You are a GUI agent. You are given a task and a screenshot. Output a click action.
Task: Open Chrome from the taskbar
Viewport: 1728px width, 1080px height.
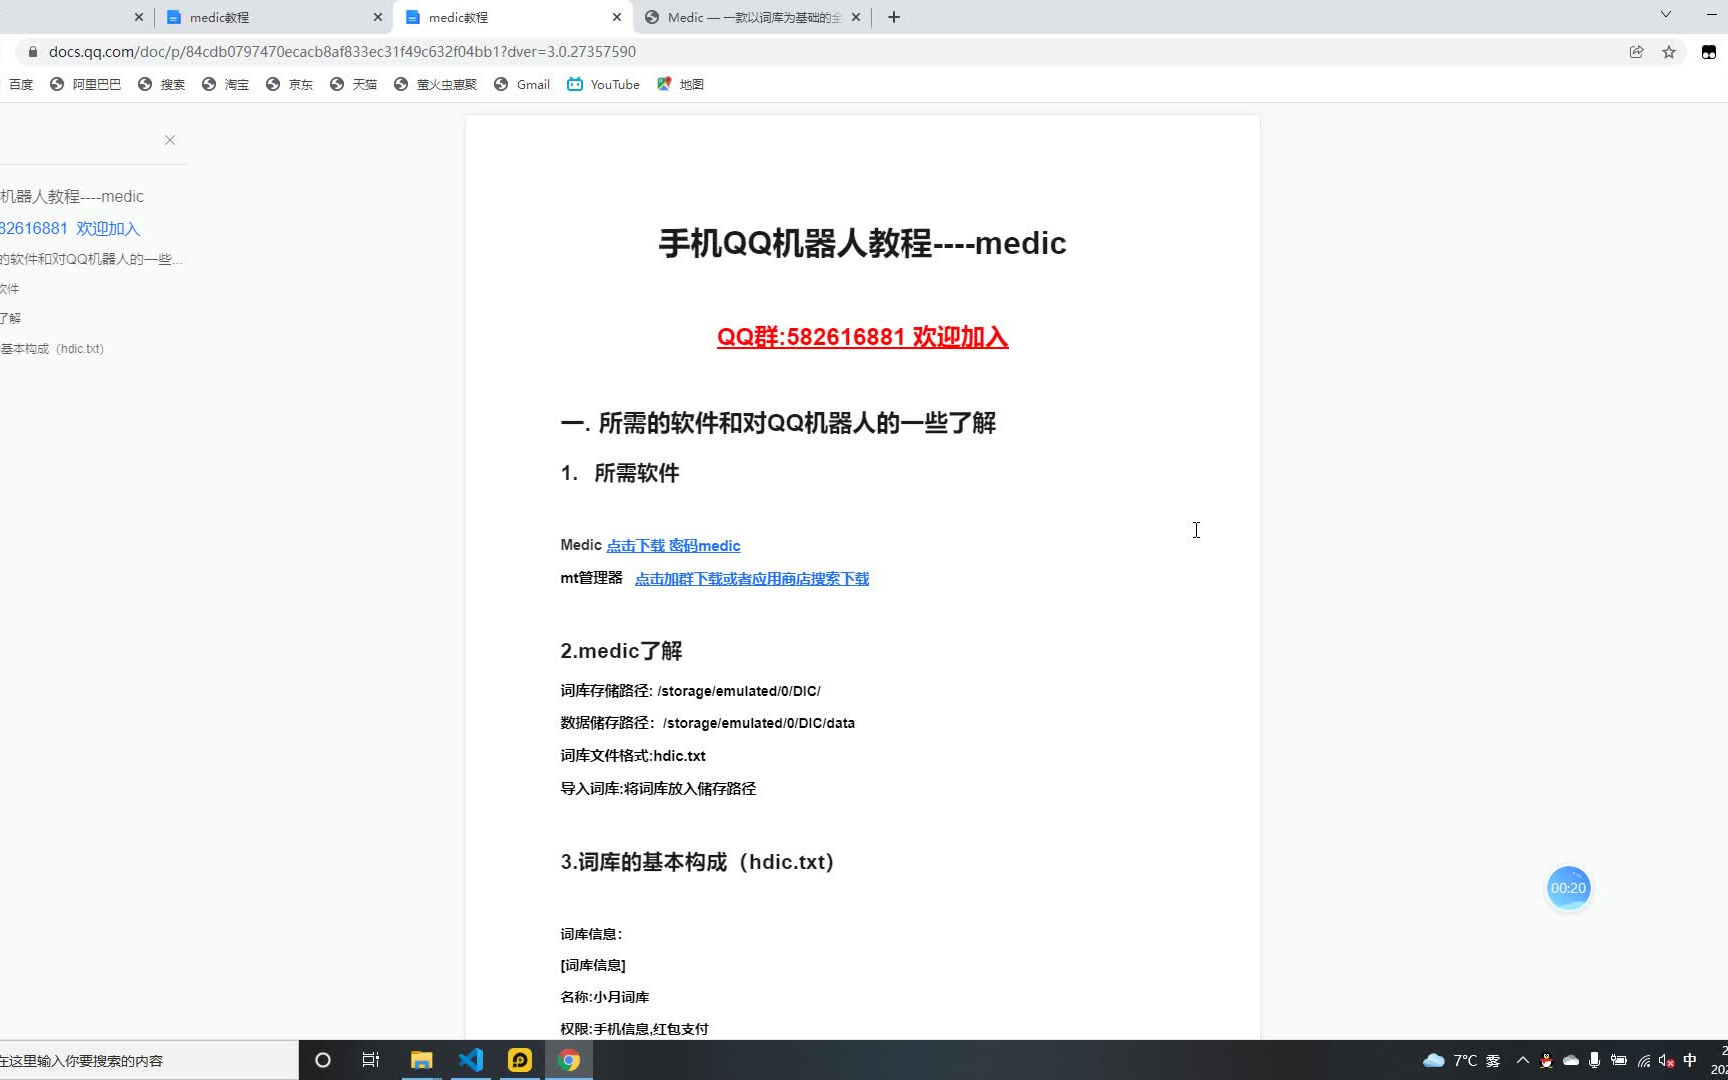[x=569, y=1060]
